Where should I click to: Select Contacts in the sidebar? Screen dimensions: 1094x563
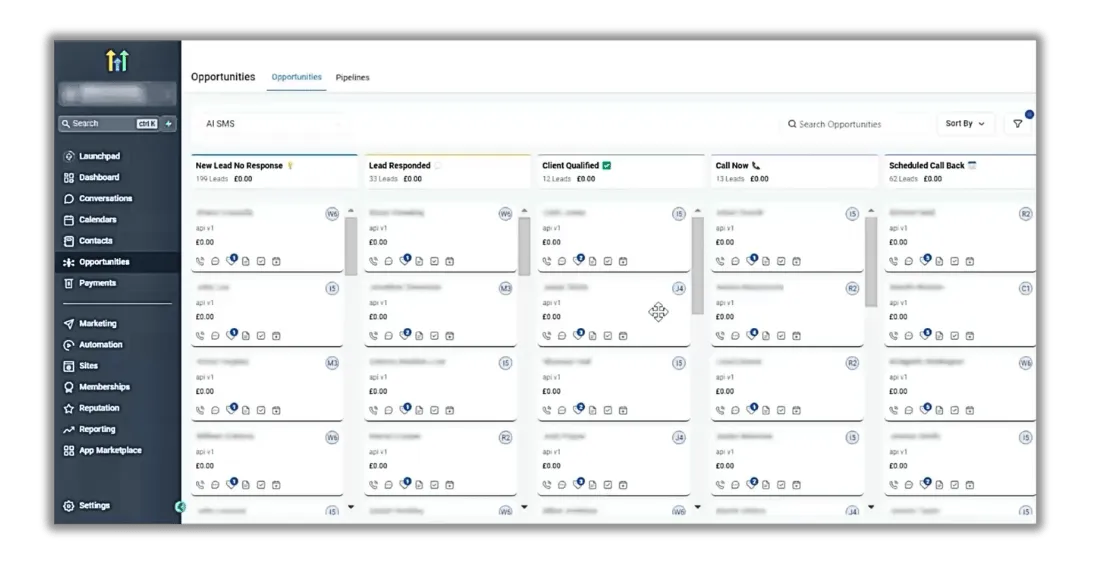(x=88, y=241)
